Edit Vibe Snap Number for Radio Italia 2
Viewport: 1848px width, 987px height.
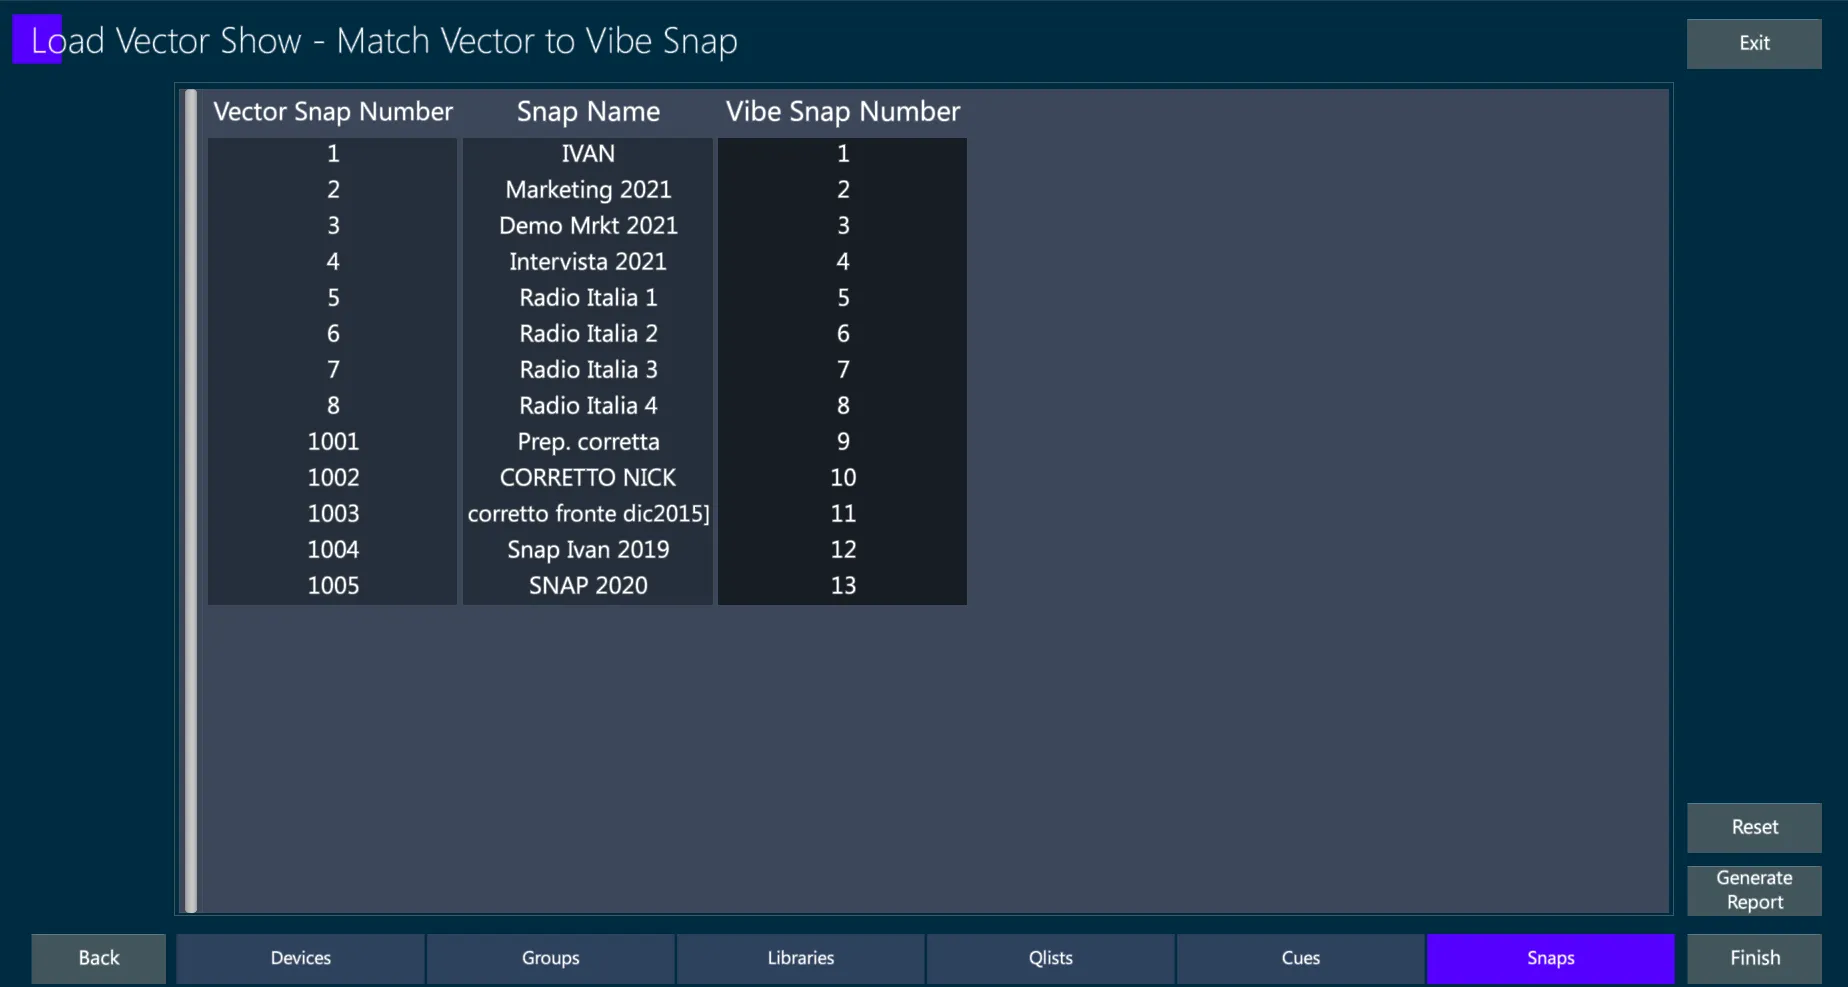pyautogui.click(x=842, y=334)
